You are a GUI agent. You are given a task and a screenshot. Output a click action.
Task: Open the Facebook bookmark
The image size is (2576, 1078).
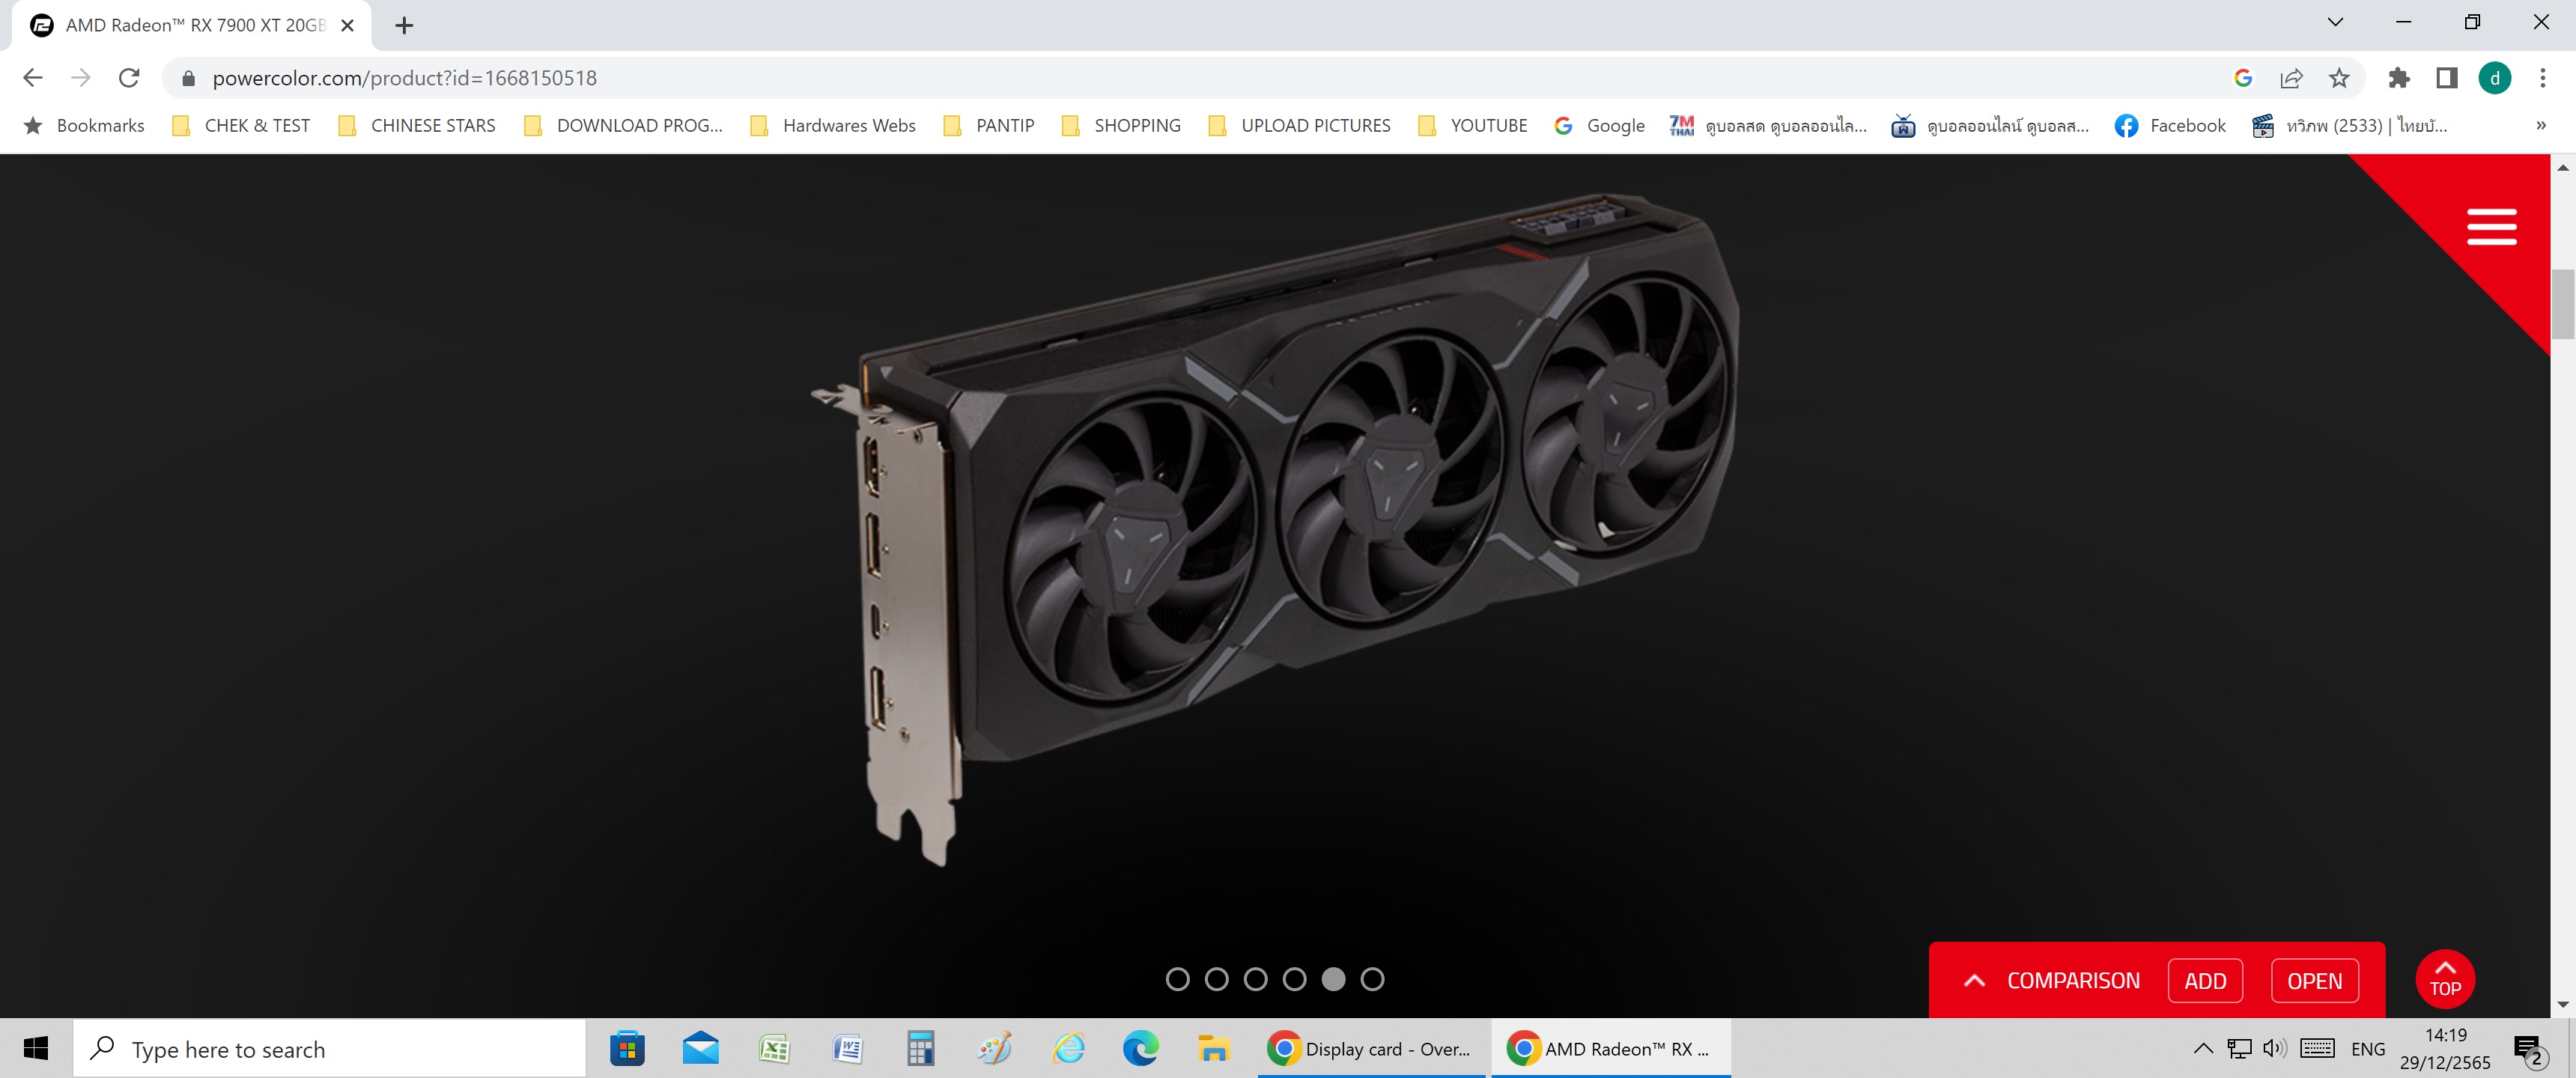(x=2170, y=125)
